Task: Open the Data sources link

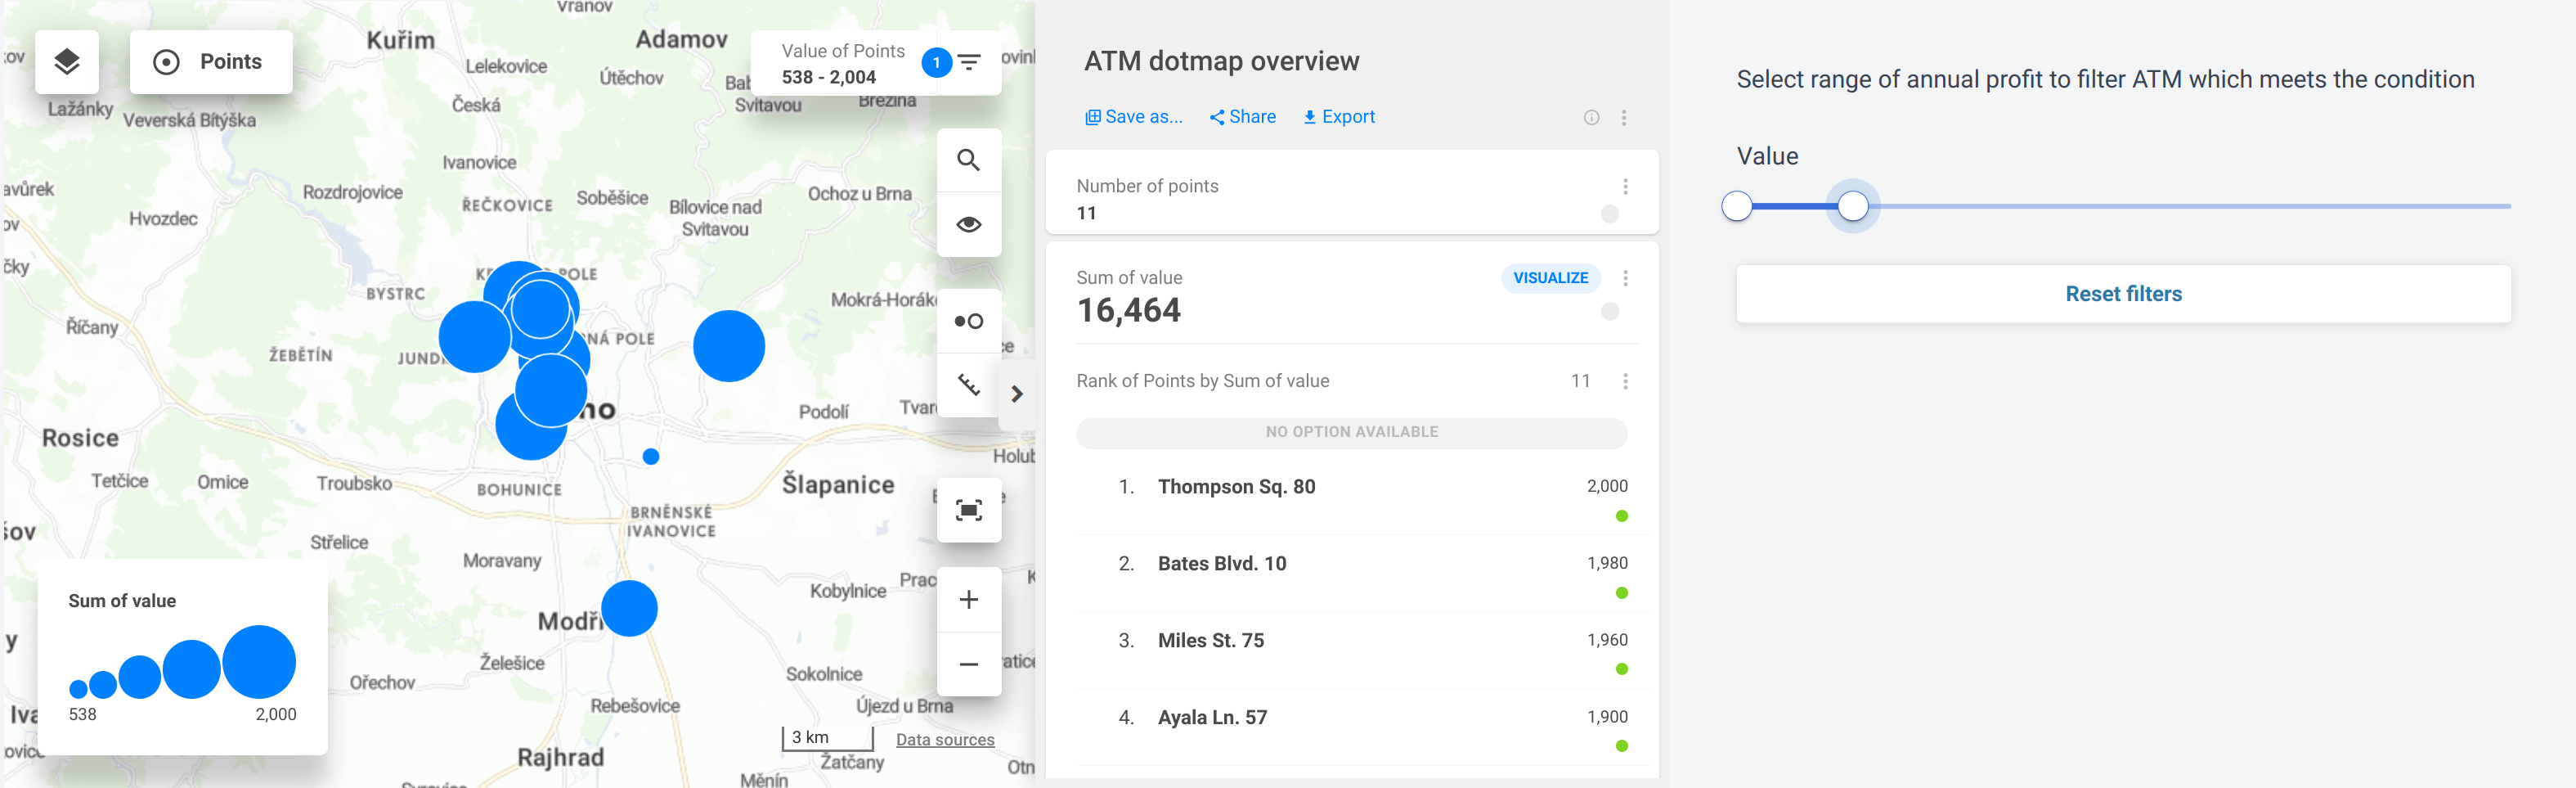Action: point(944,740)
